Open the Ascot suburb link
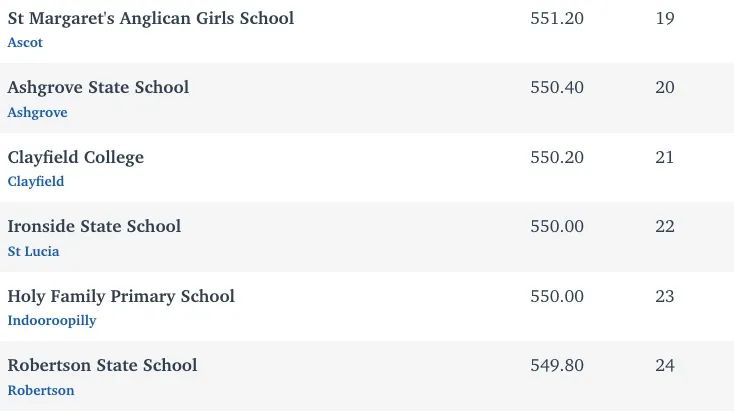734x412 pixels. pos(25,43)
